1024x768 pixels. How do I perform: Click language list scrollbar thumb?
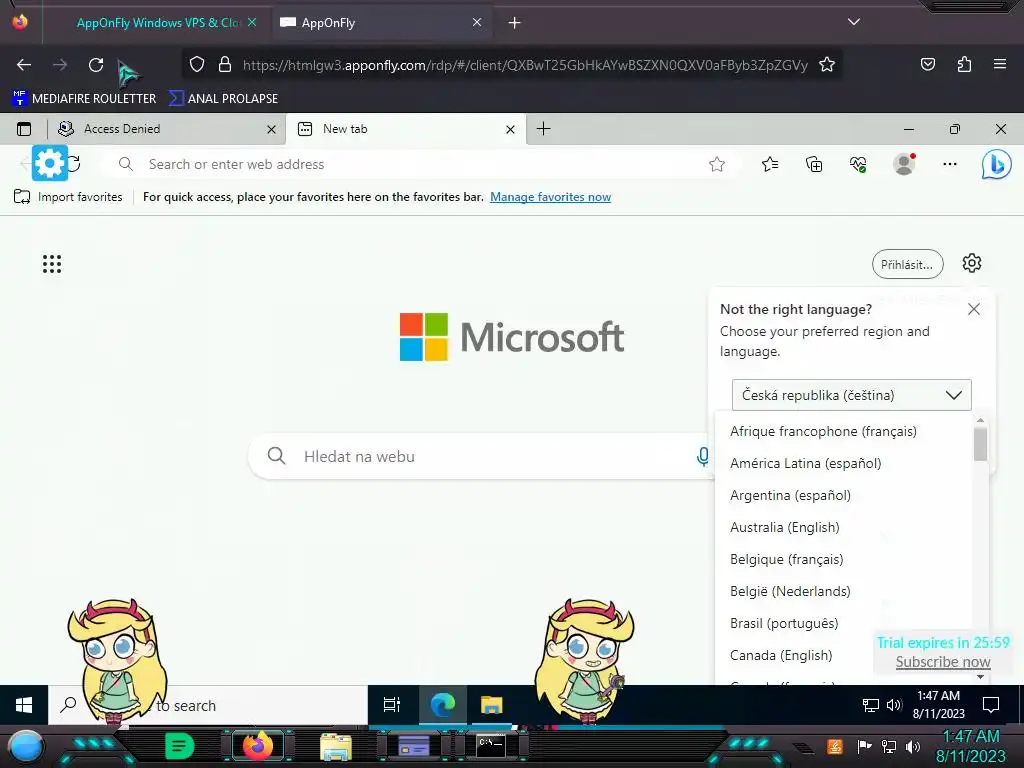tap(980, 443)
